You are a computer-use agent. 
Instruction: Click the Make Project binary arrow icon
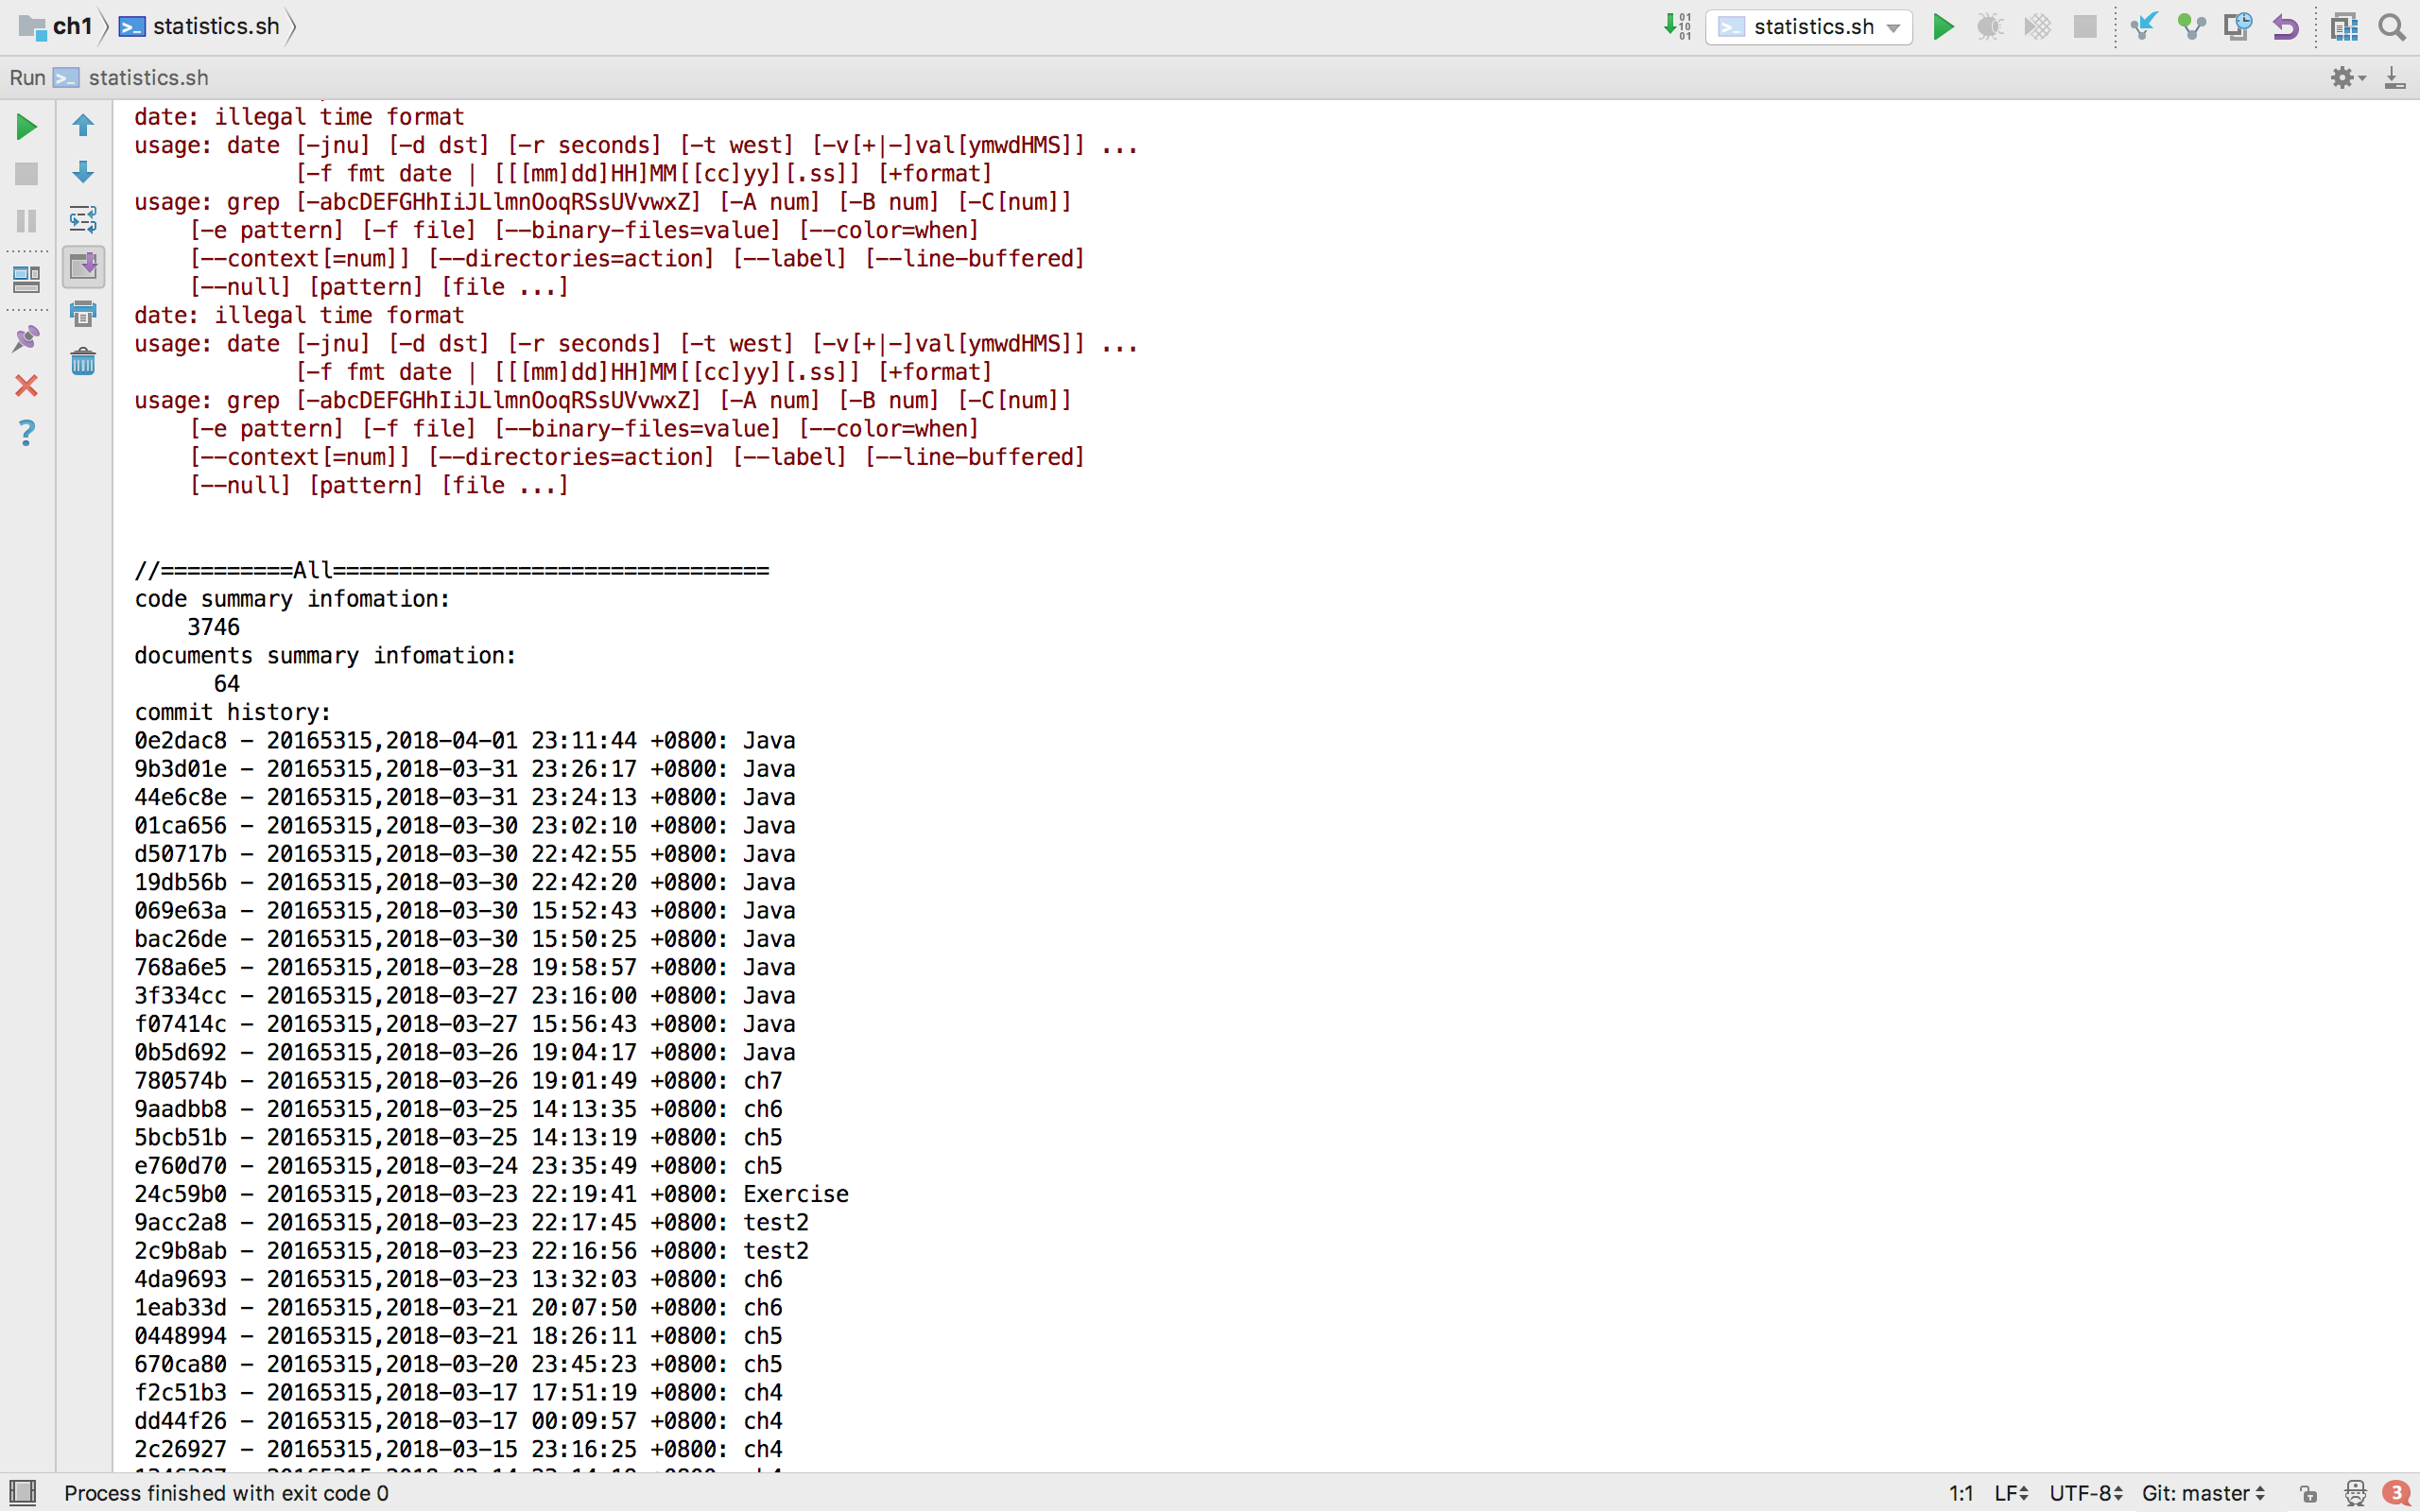1677,26
